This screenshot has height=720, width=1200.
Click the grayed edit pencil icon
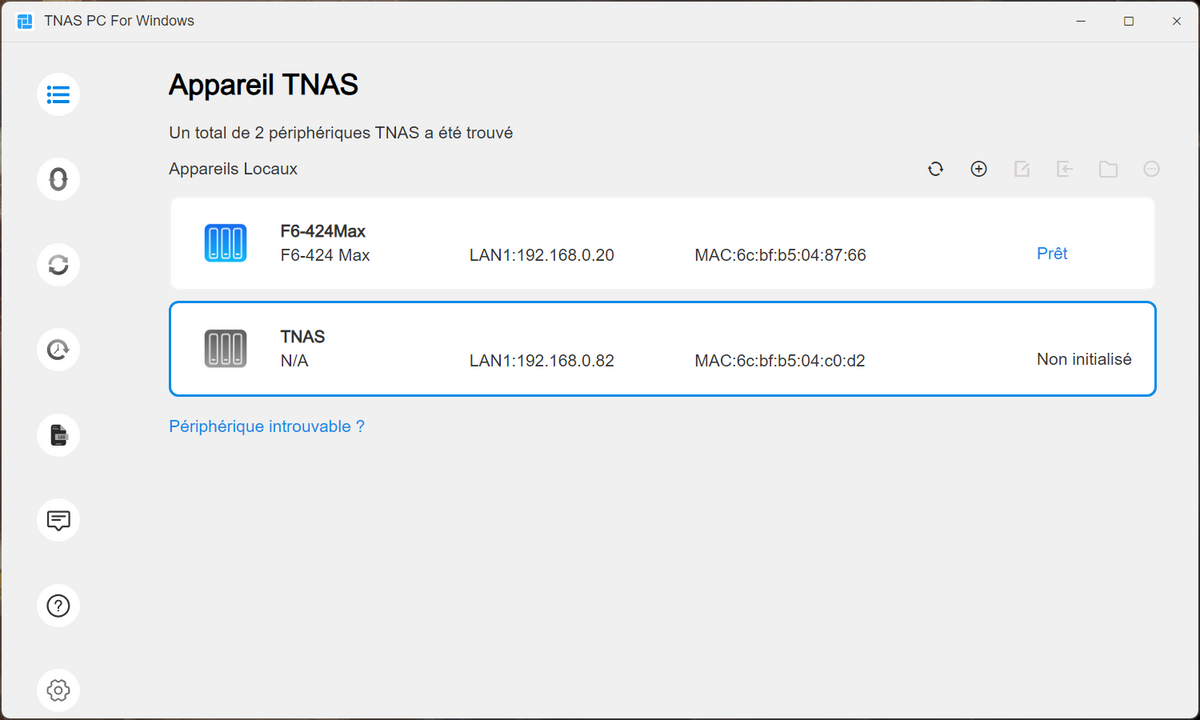pyautogui.click(x=1022, y=169)
